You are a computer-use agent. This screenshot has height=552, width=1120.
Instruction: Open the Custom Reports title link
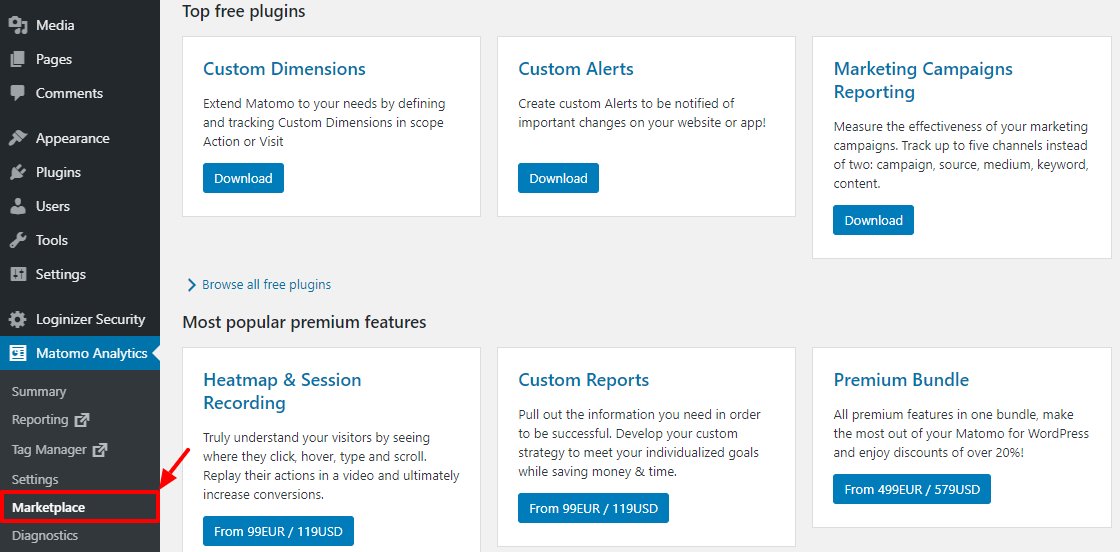pos(584,380)
